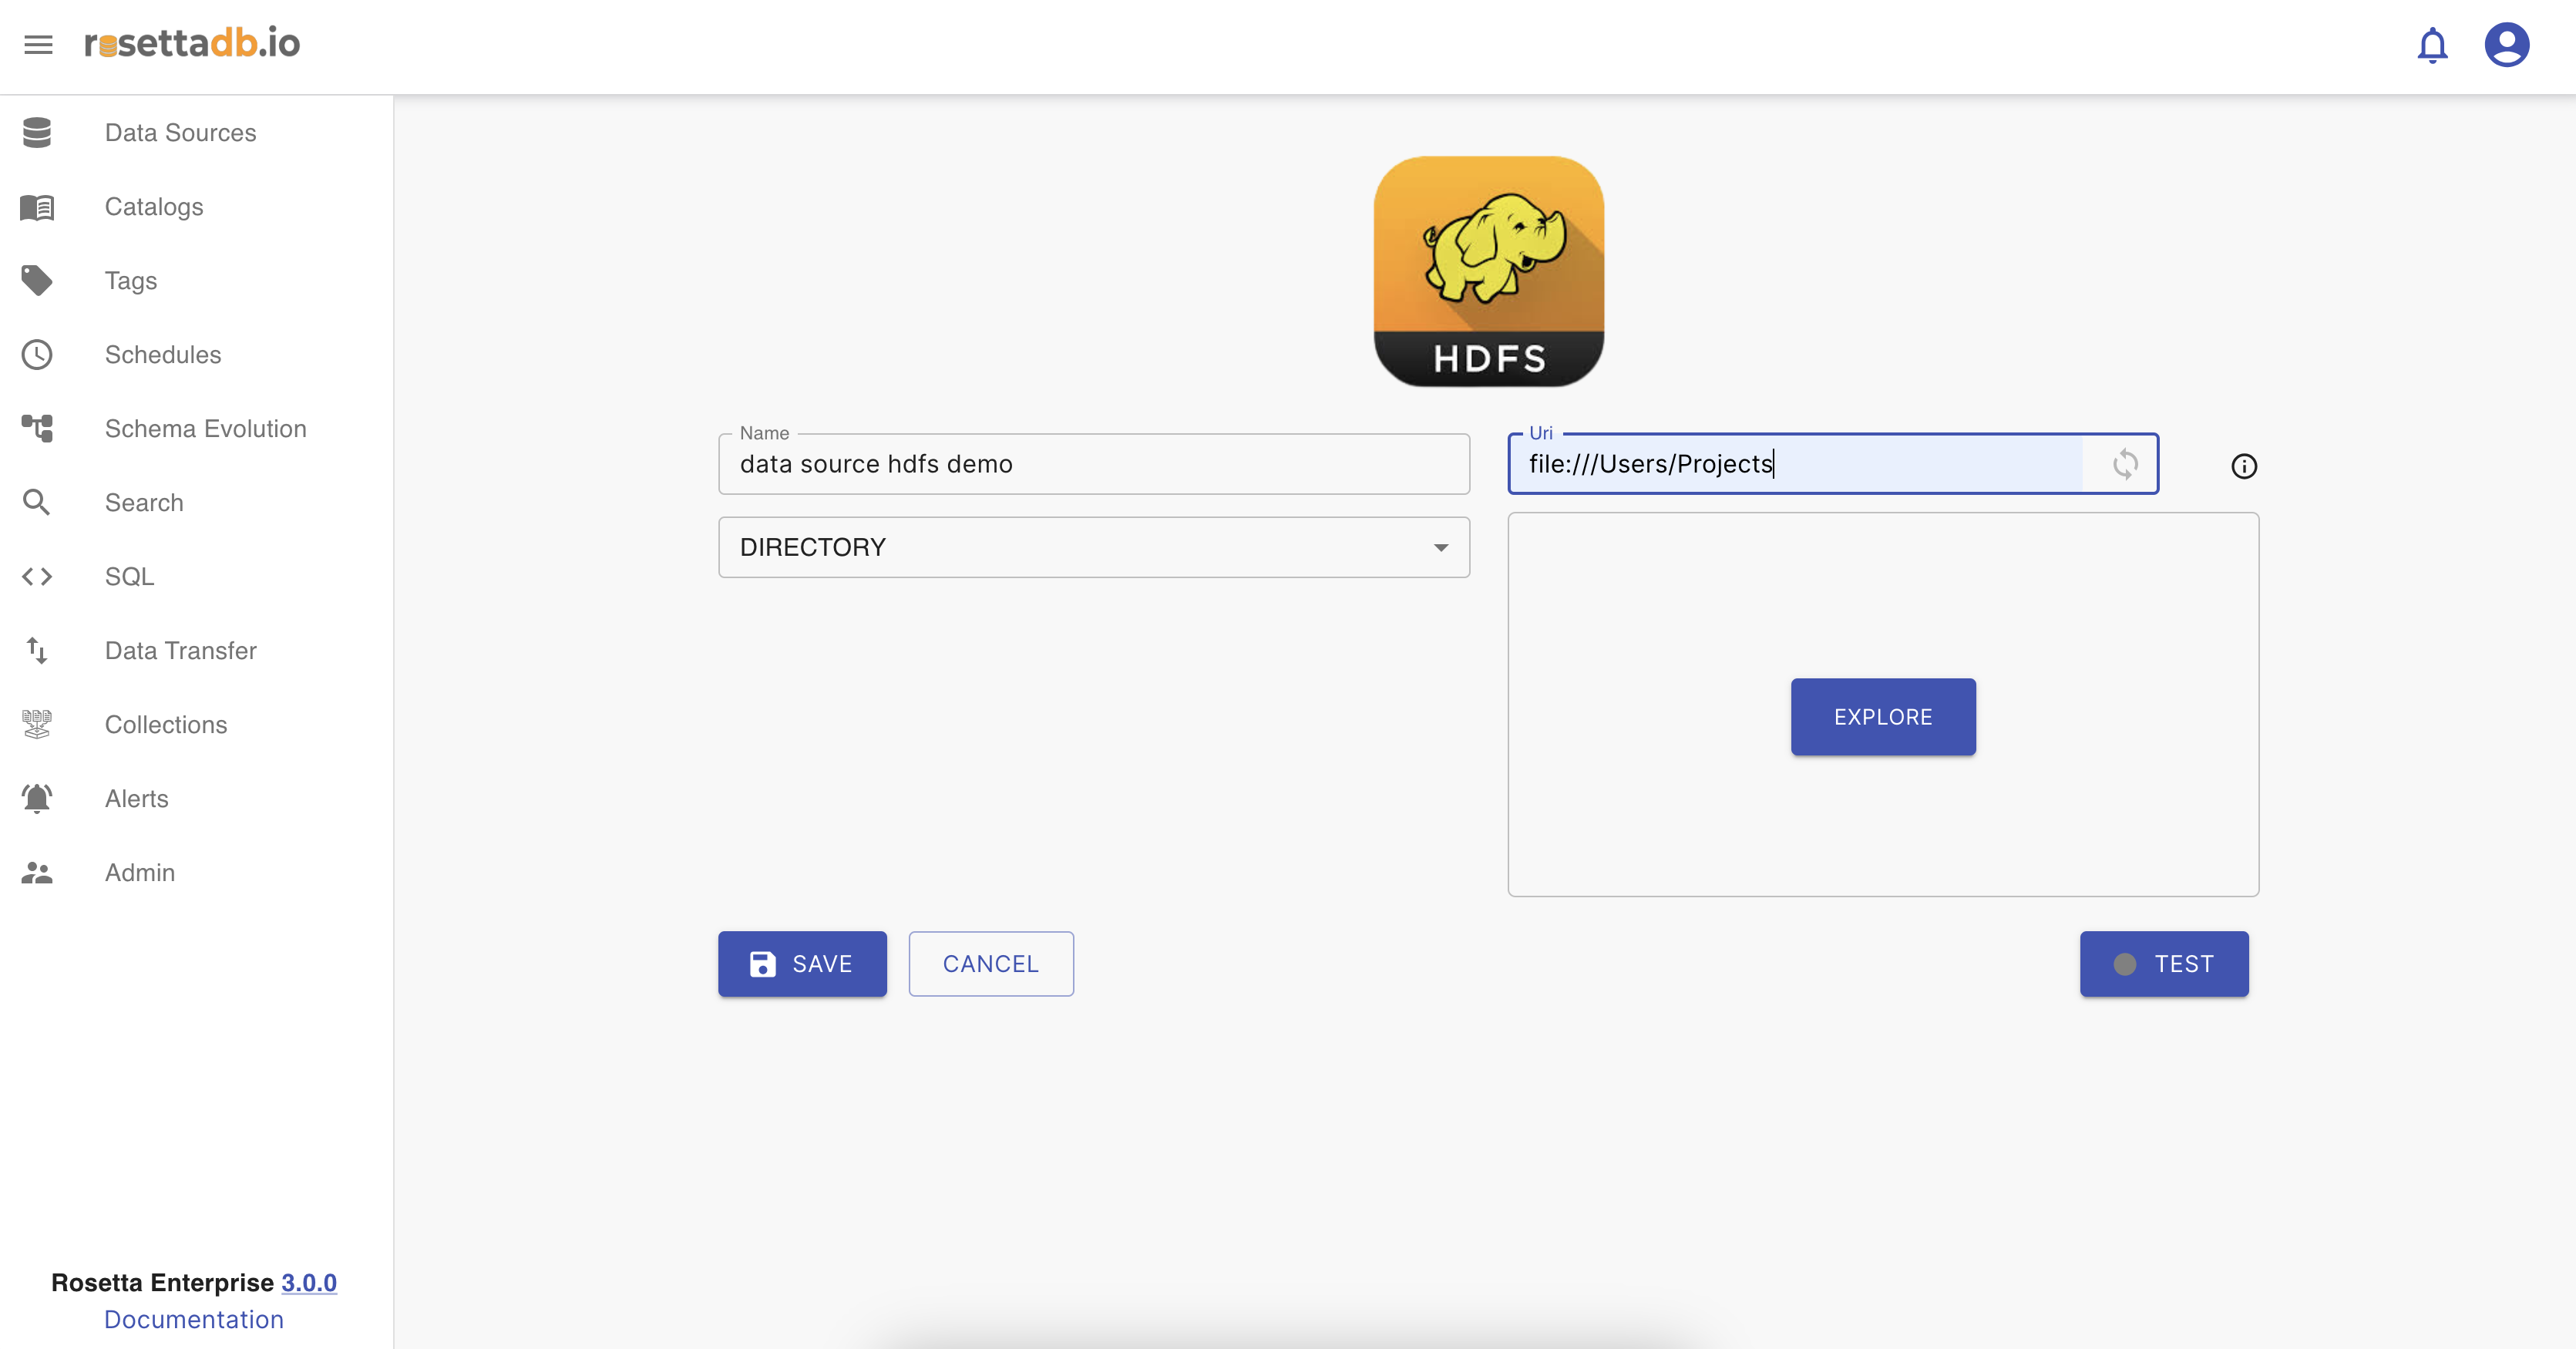Click the Data Transfer arrows icon
This screenshot has height=1349, width=2576.
coord(37,651)
